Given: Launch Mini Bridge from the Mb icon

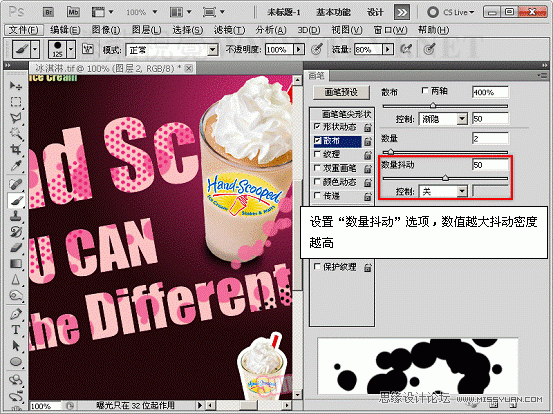Looking at the screenshot, I should [73, 12].
